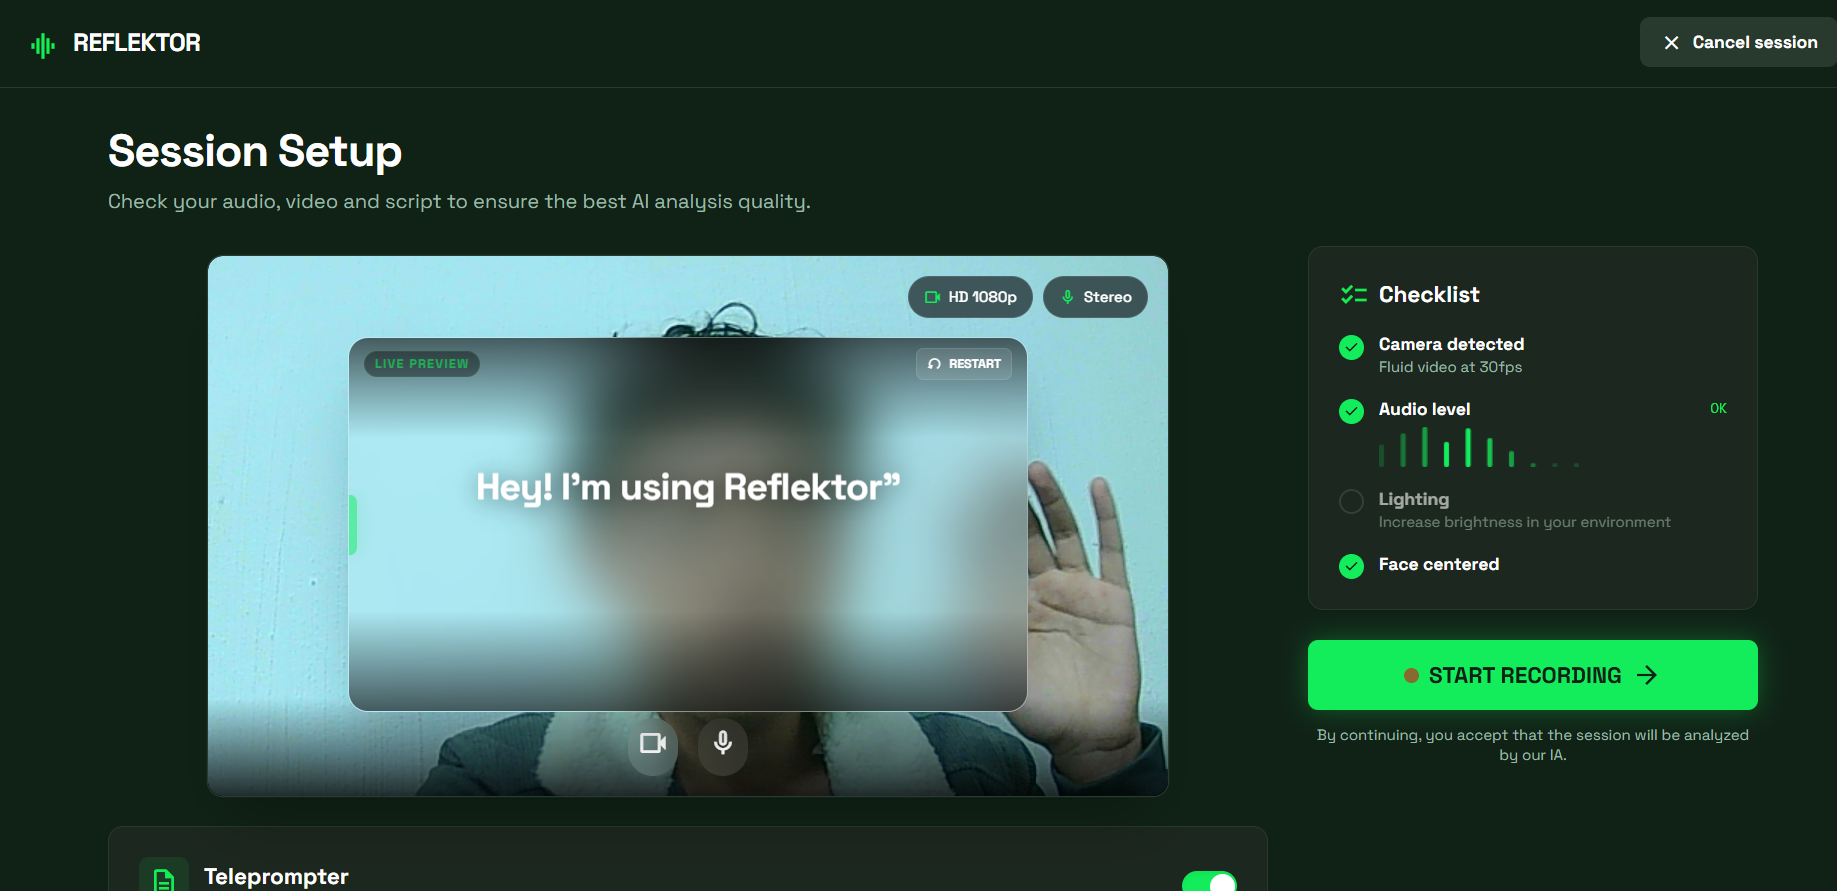This screenshot has width=1837, height=891.
Task: Click the 'Check your audio, video and script' subtitle
Action: 459,201
